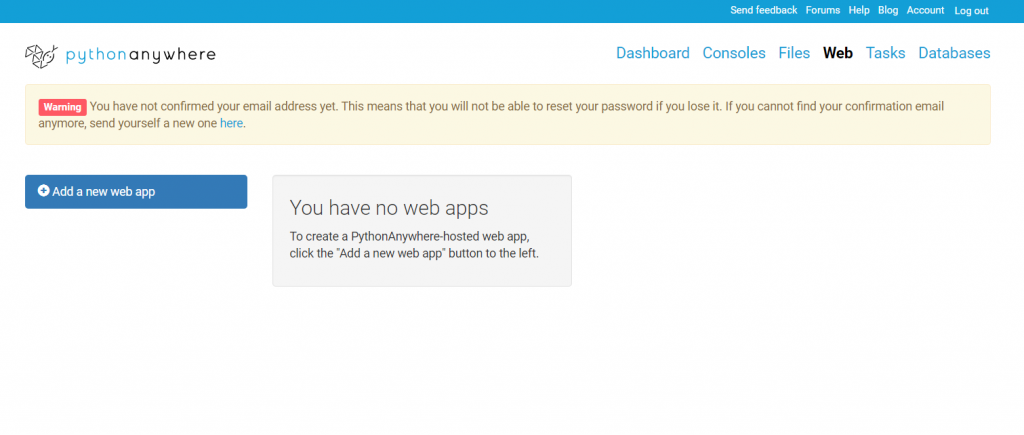Click the plus icon on Add a new web app
This screenshot has height=435, width=1024.
[44, 191]
